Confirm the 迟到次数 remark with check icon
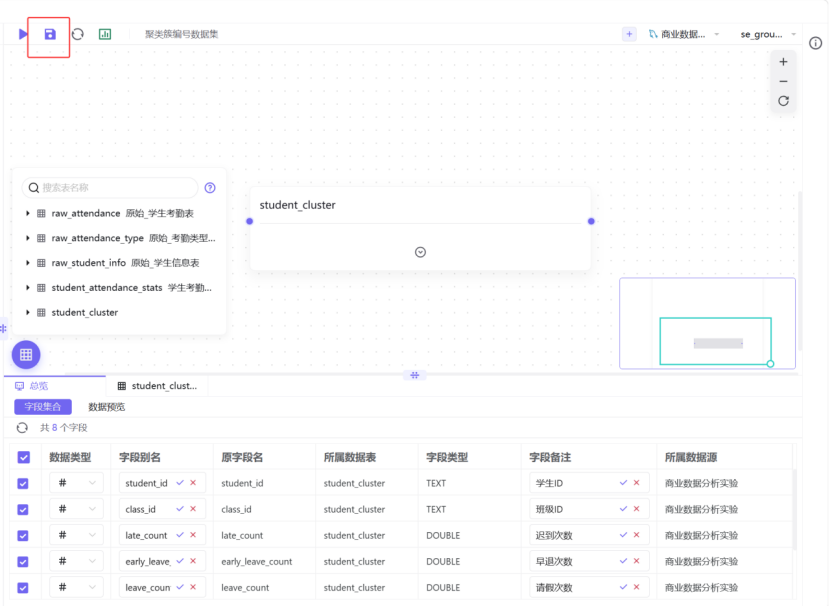The image size is (831, 607). coord(623,535)
